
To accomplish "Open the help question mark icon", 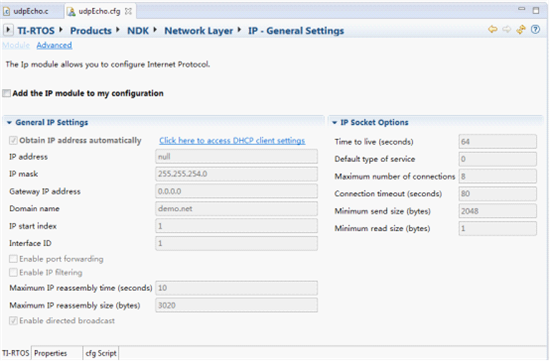I will 535,29.
